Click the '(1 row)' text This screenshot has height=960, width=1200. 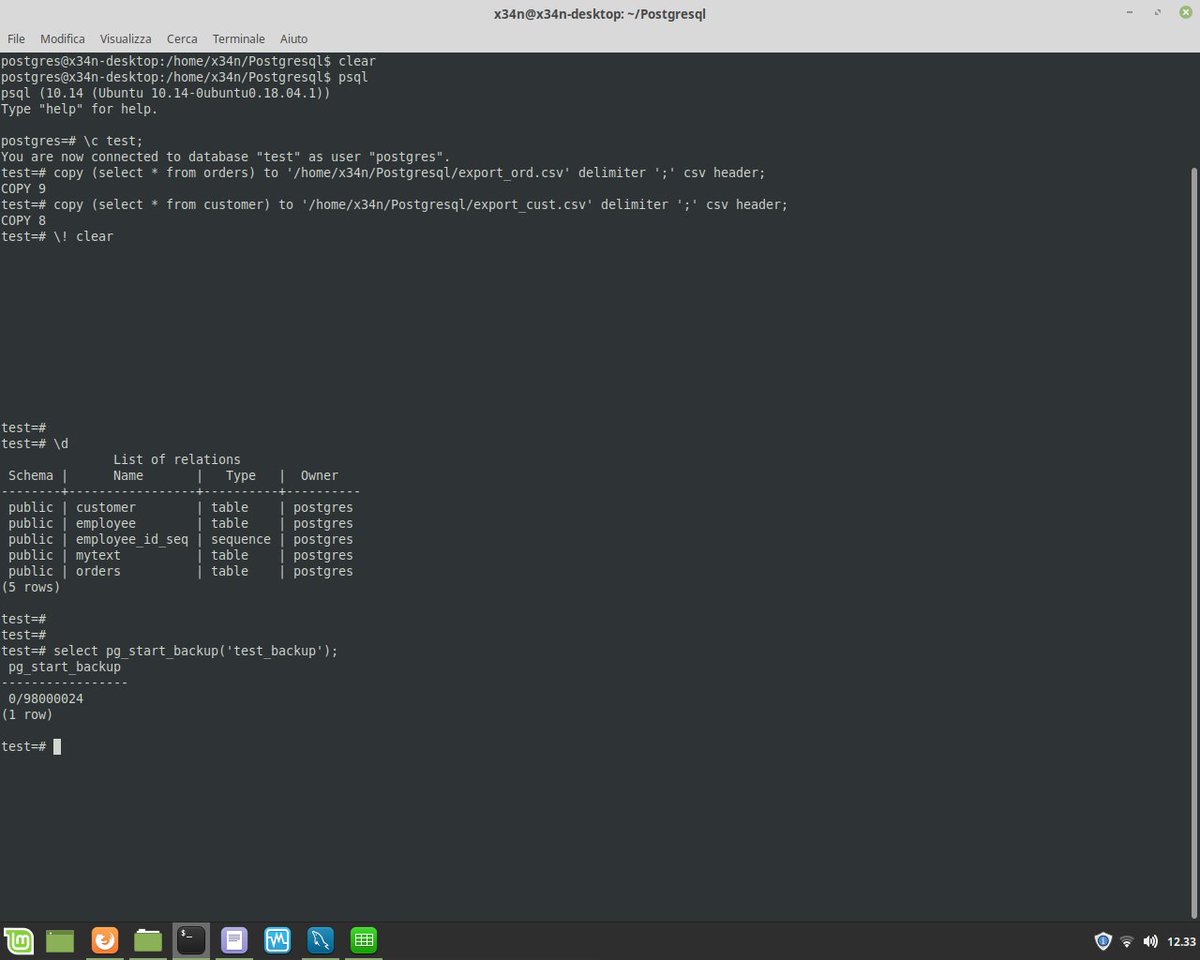[27, 715]
